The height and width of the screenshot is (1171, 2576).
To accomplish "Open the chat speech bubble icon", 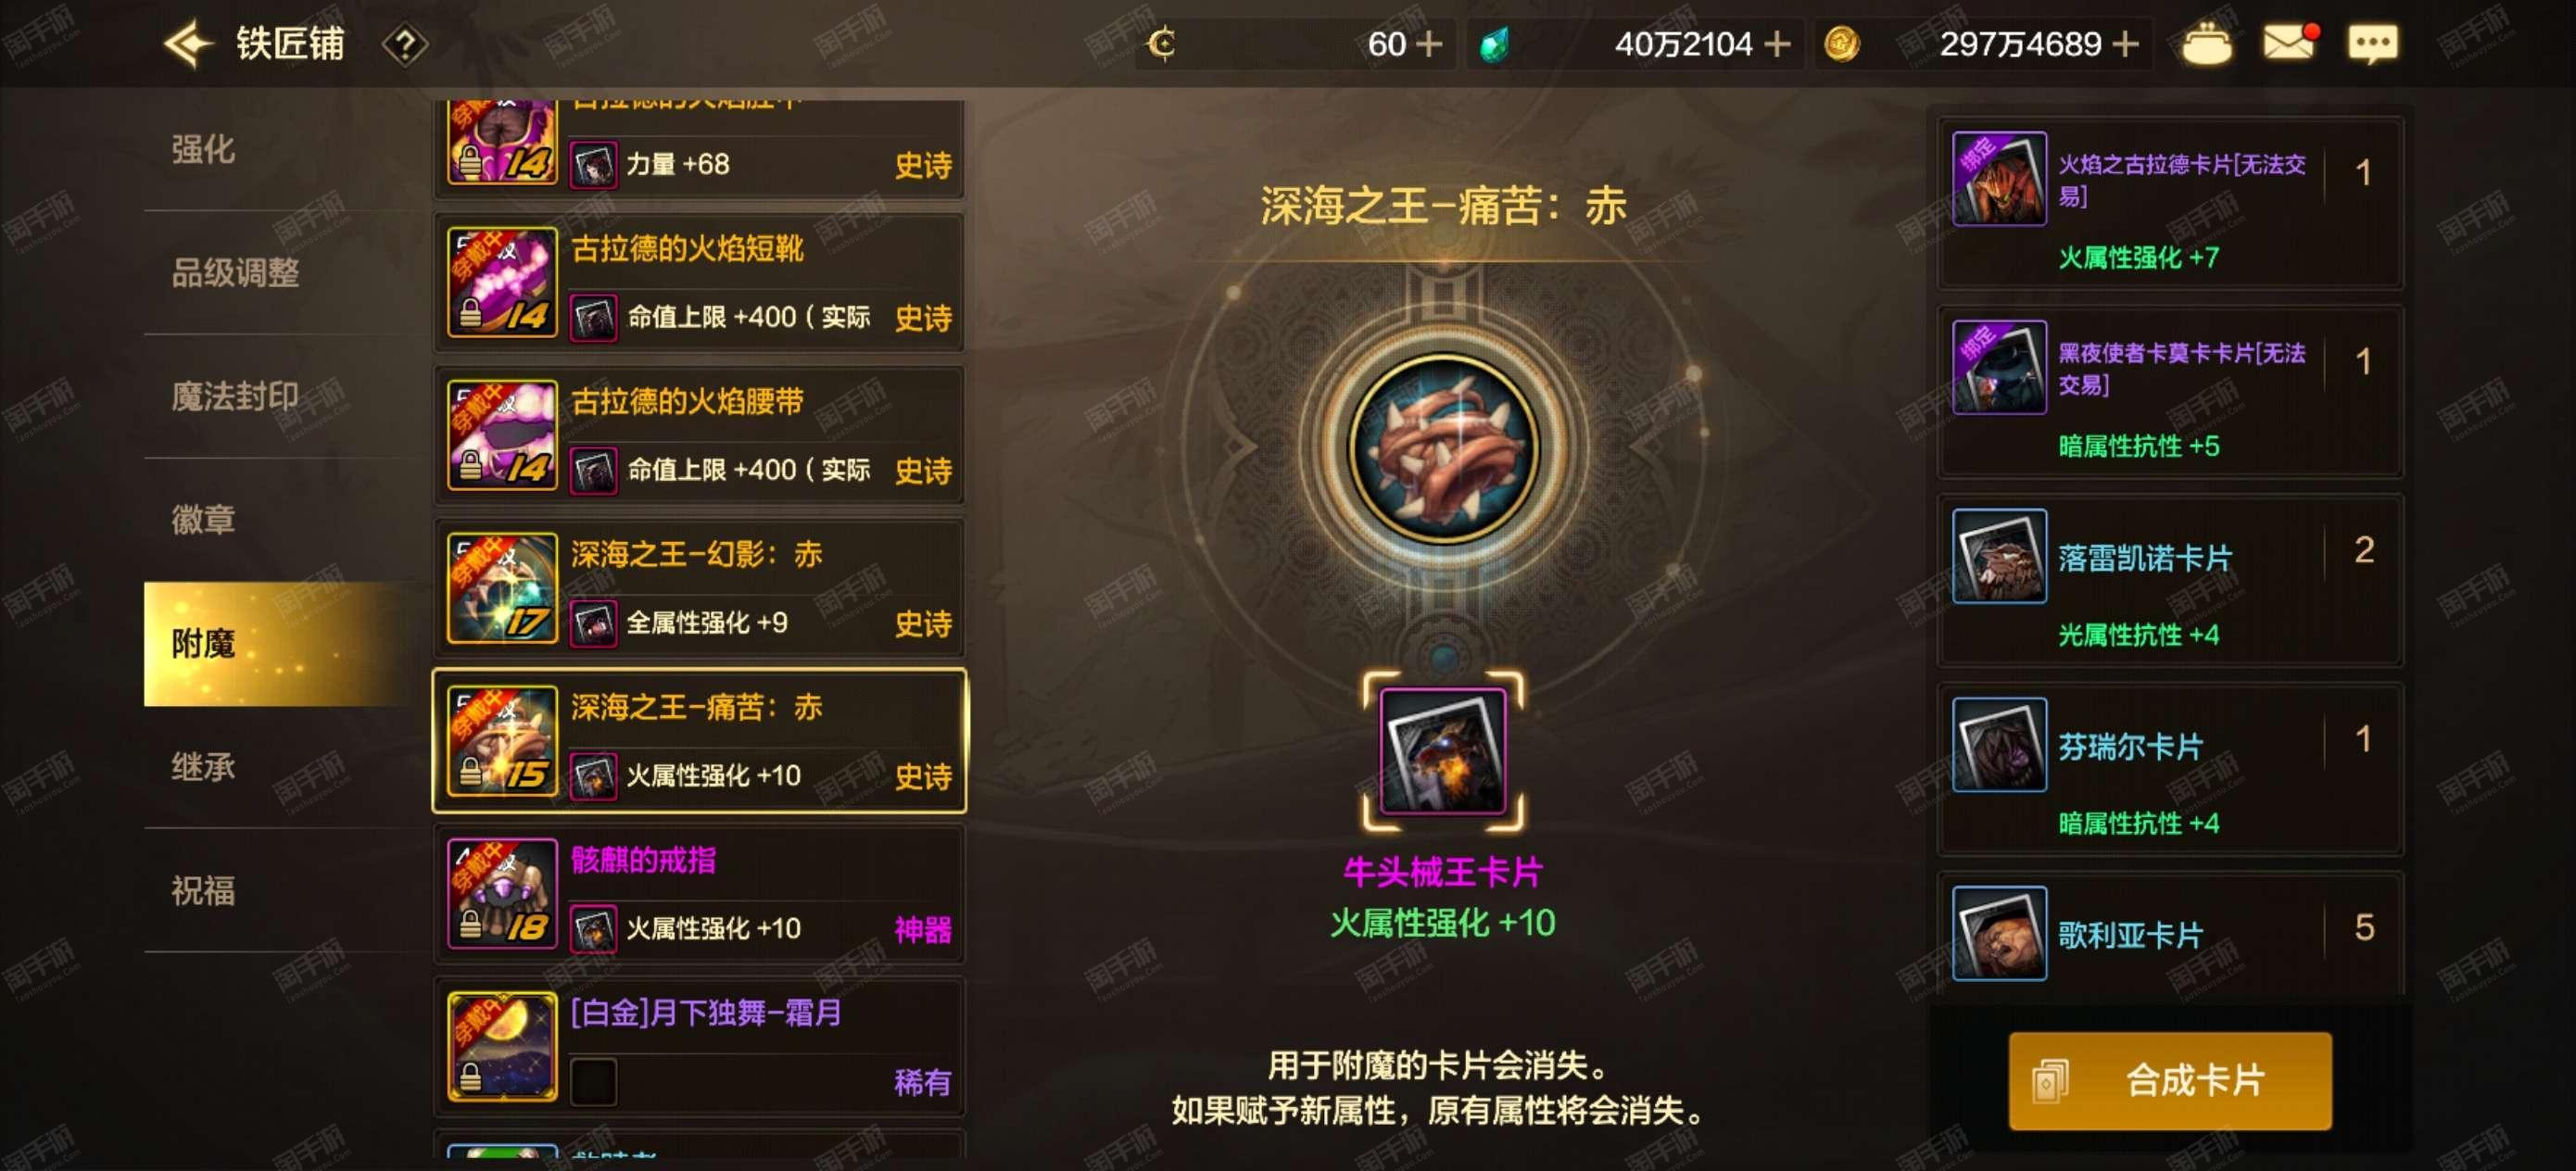I will pos(2373,44).
